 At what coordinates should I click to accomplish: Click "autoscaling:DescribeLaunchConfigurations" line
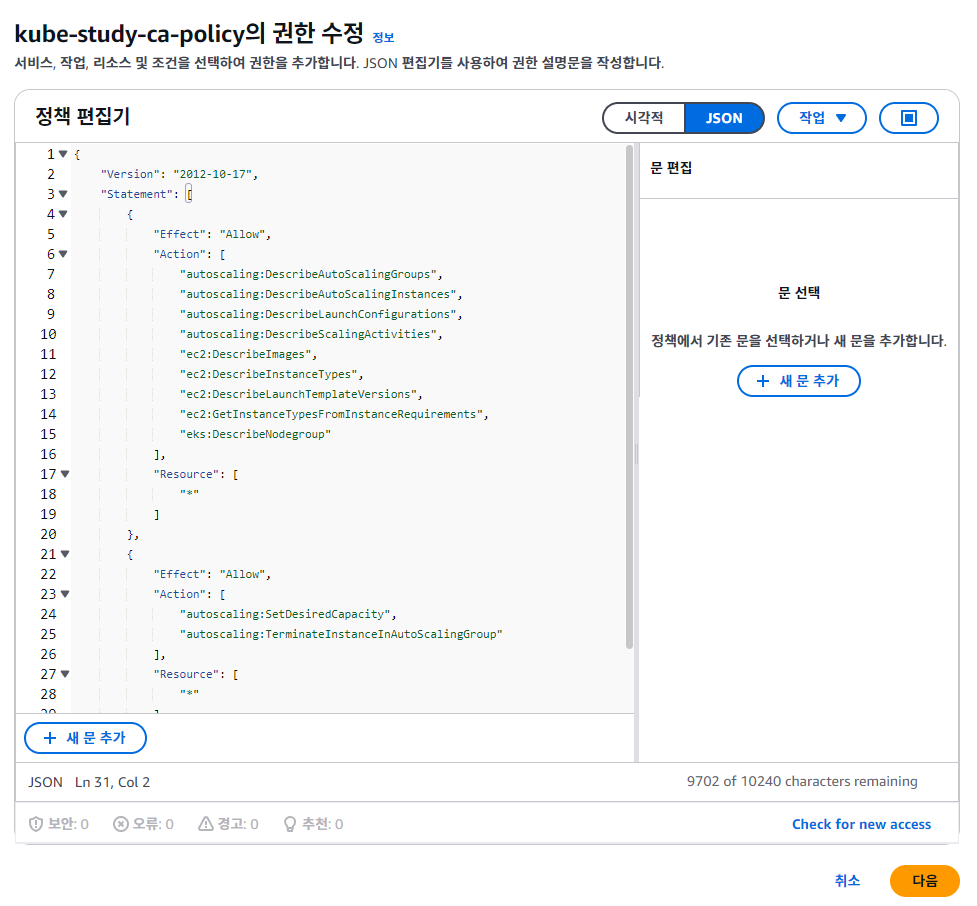click(321, 314)
